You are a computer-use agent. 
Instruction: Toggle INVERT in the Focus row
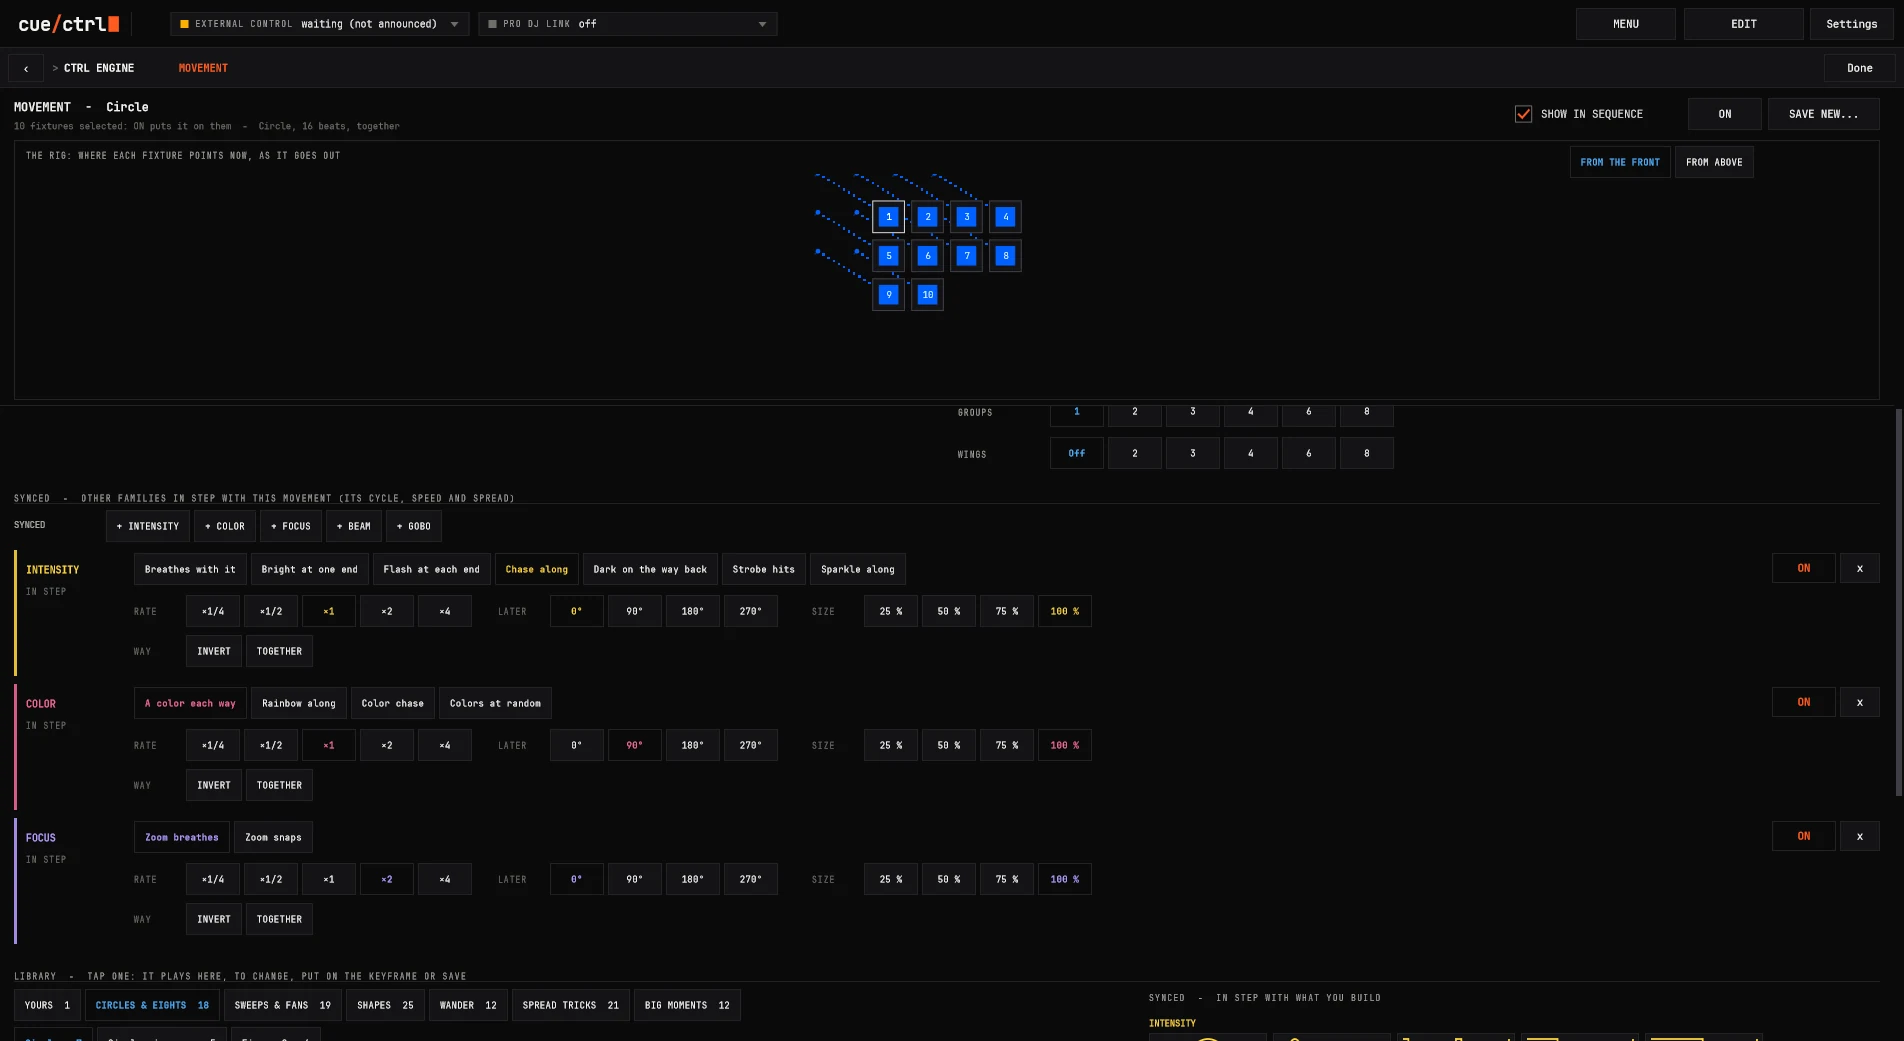(x=213, y=919)
